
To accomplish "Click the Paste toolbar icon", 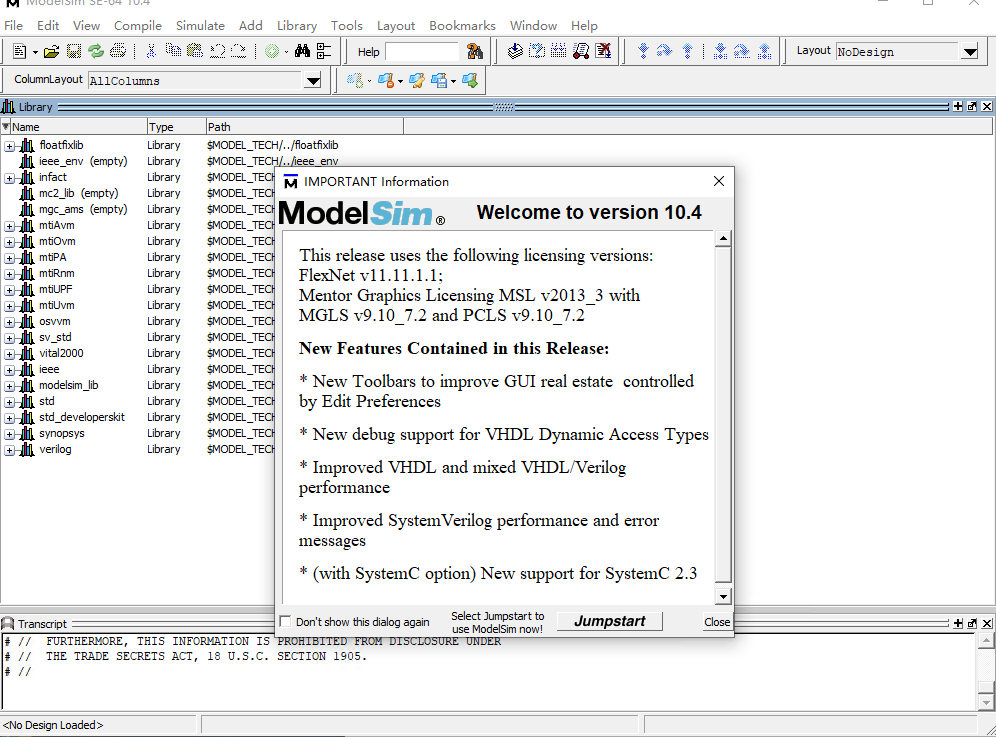I will coord(197,51).
